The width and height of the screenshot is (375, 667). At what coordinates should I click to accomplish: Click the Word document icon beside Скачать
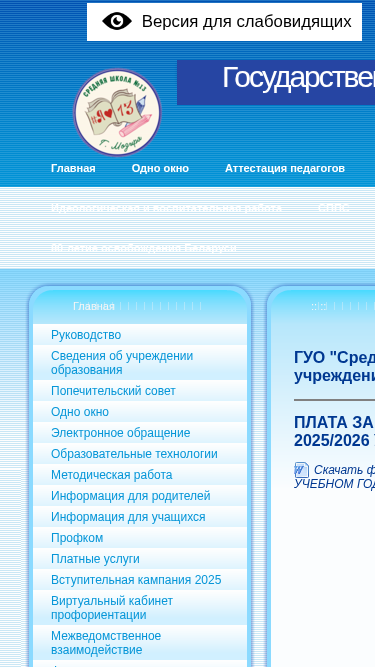click(x=301, y=470)
